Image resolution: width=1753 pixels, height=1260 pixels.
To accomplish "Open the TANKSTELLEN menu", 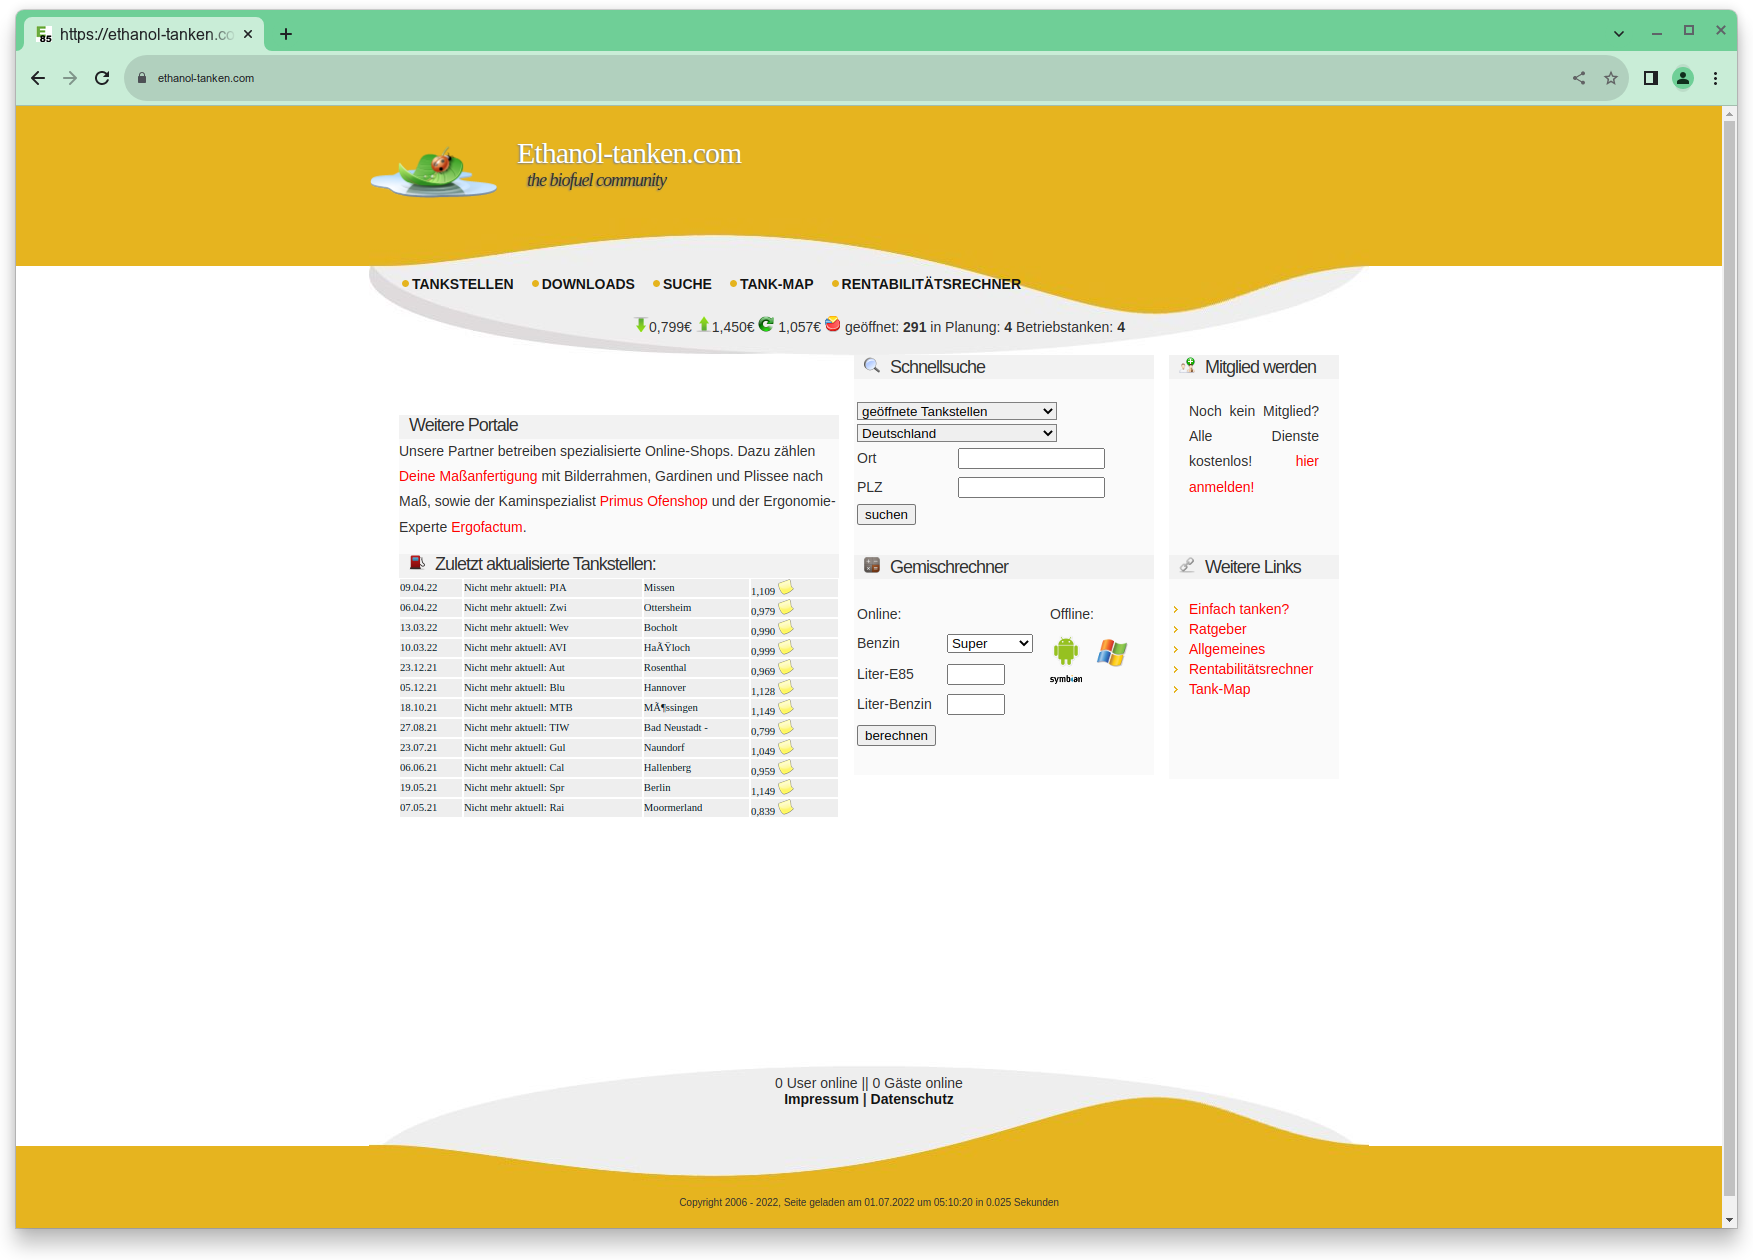I will [462, 284].
